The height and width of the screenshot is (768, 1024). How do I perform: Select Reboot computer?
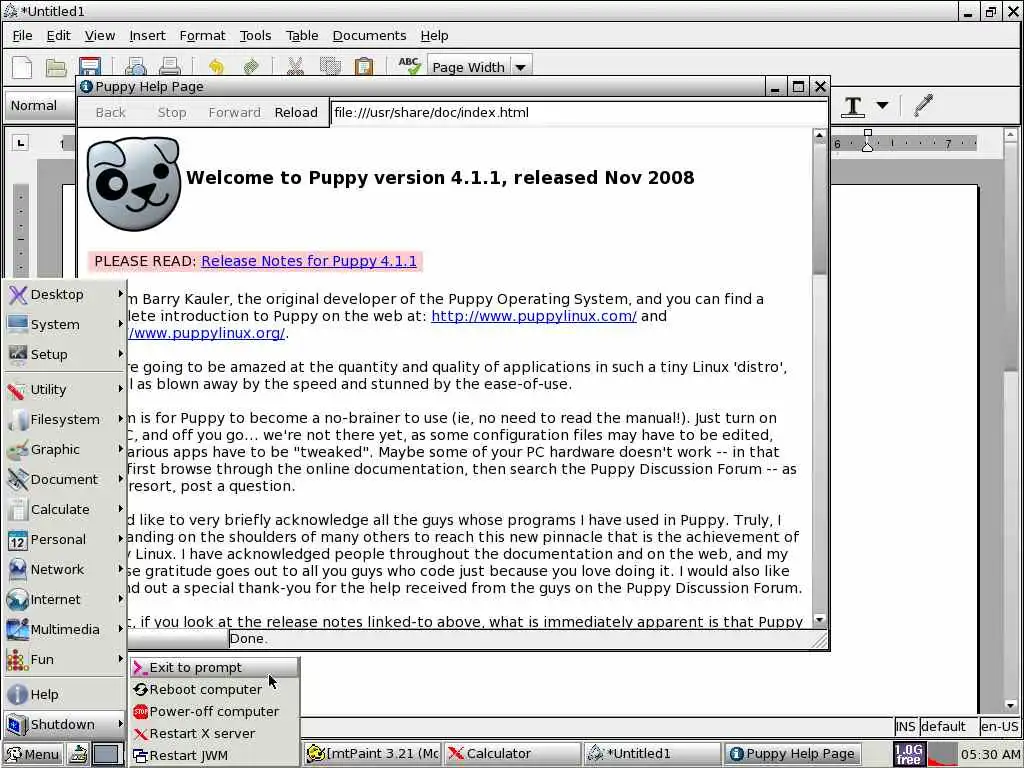click(215, 690)
